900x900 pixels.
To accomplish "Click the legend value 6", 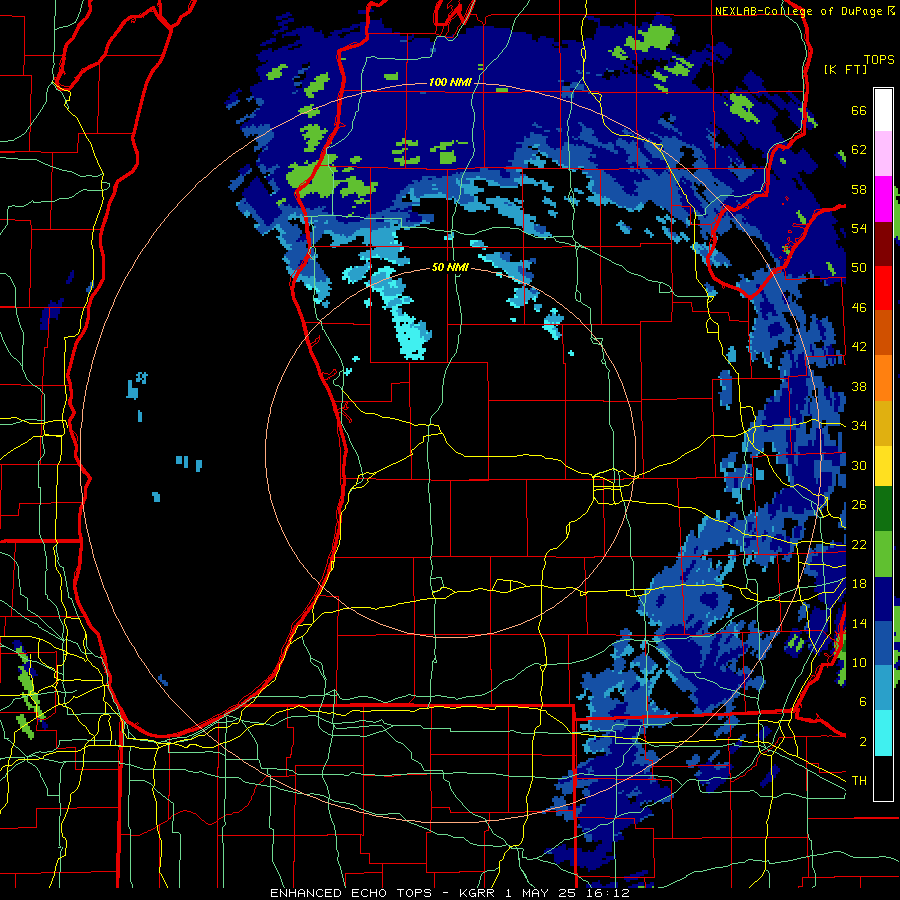I will click(863, 701).
